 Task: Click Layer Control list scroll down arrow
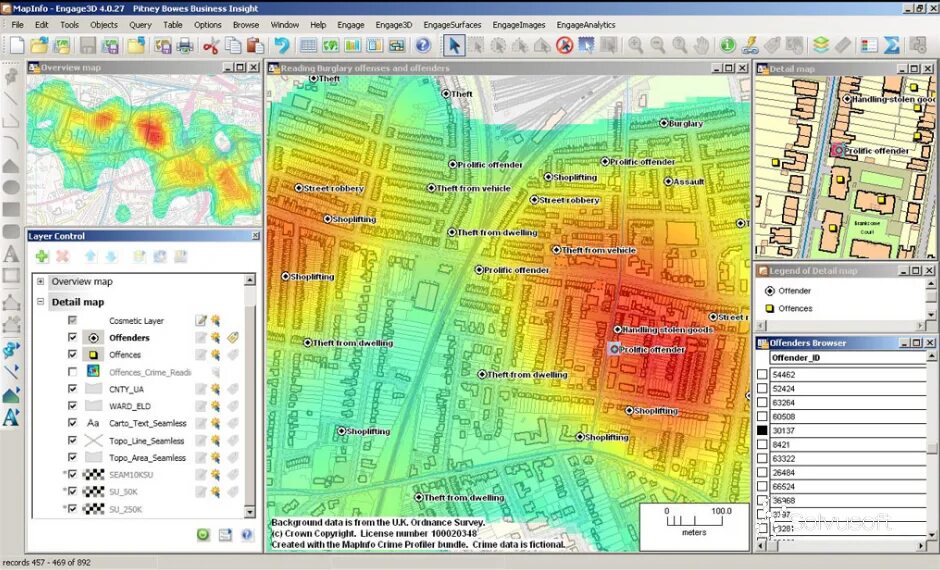point(250,512)
